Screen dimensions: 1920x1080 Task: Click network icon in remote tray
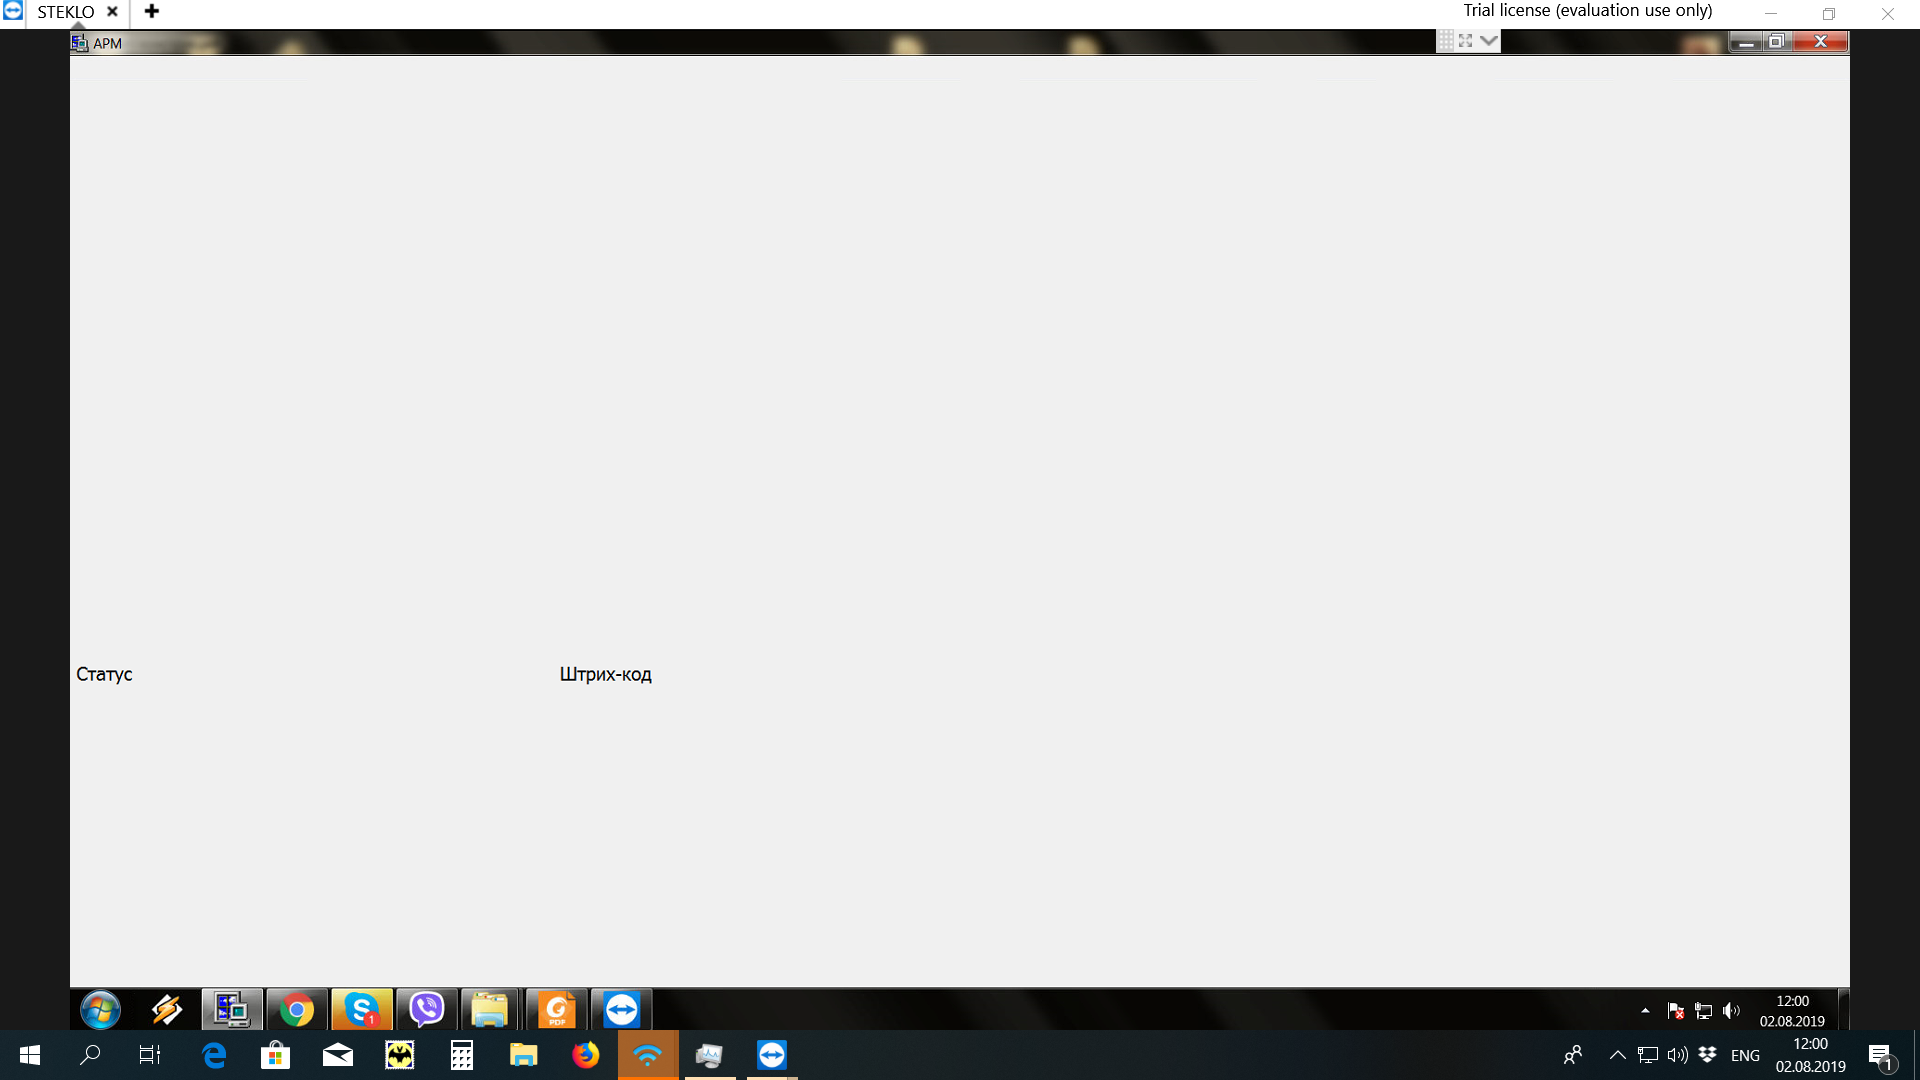coord(1704,1011)
